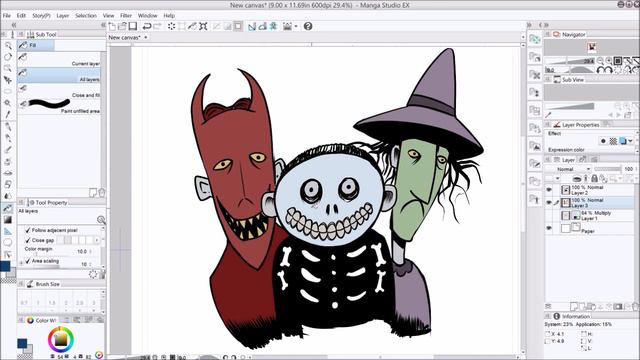Click the Navigator zoom in icon
Image resolution: width=640 pixels, height=360 pixels.
click(609, 61)
